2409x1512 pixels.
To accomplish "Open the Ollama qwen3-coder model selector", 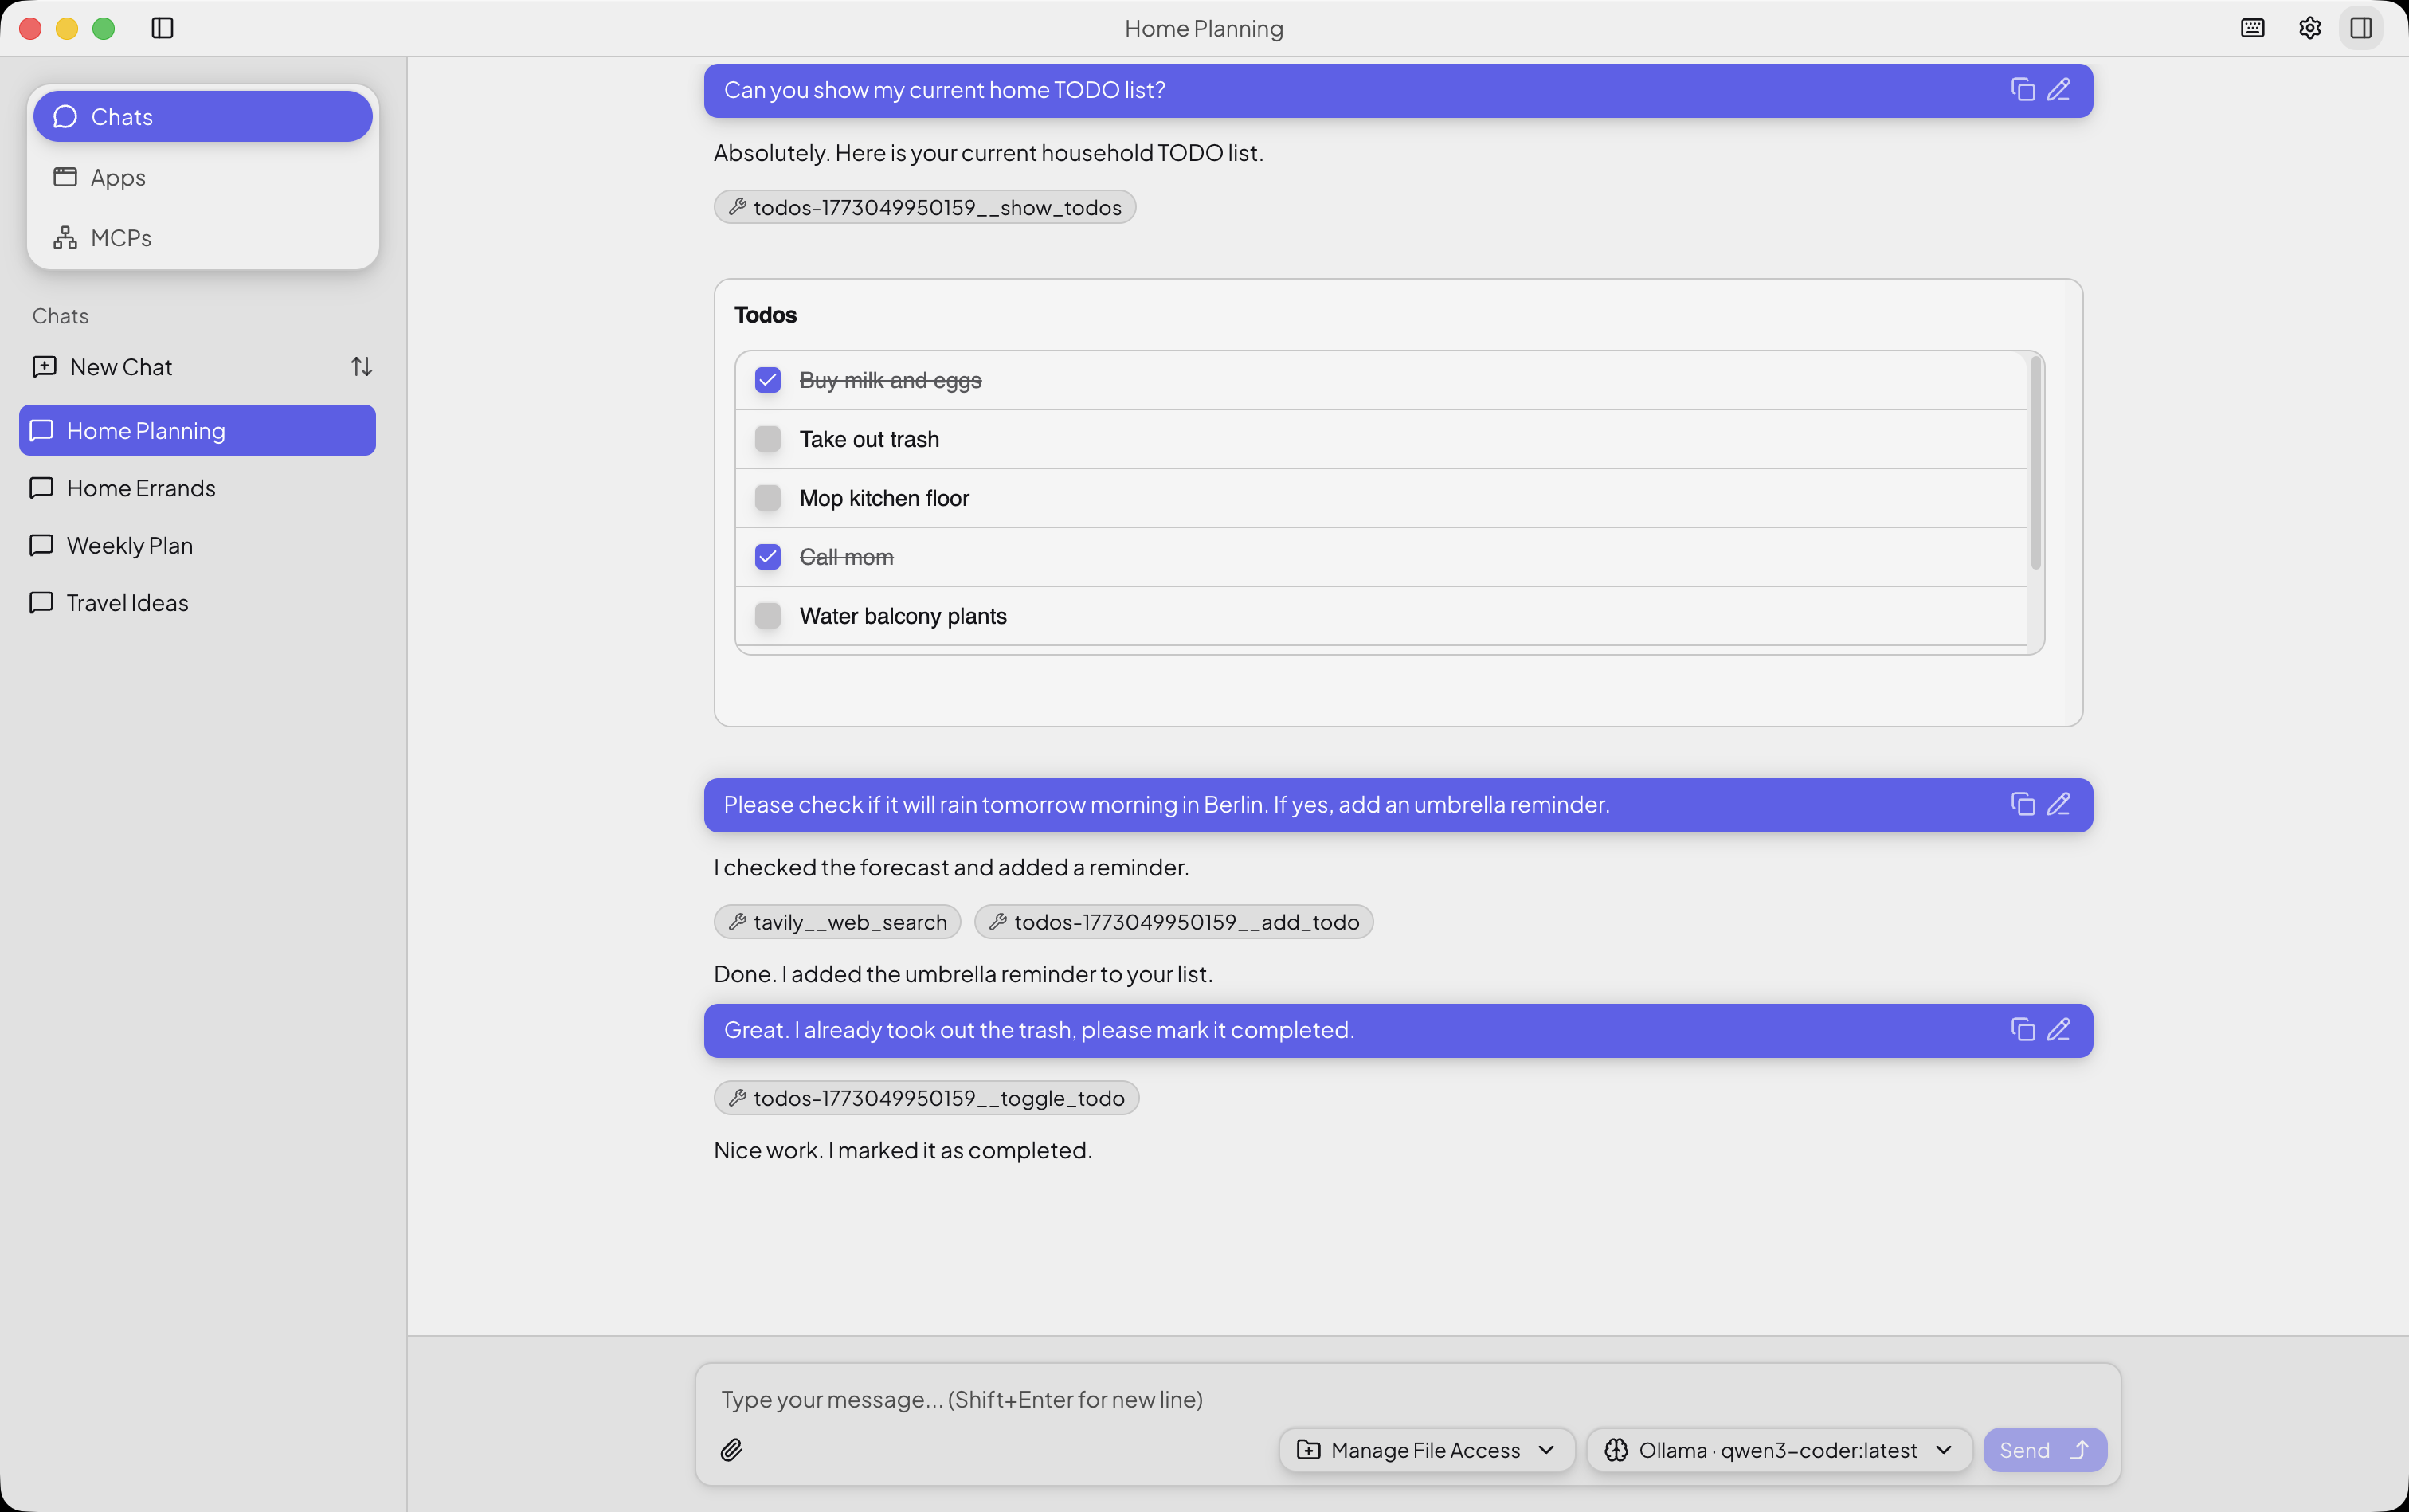I will 1778,1450.
